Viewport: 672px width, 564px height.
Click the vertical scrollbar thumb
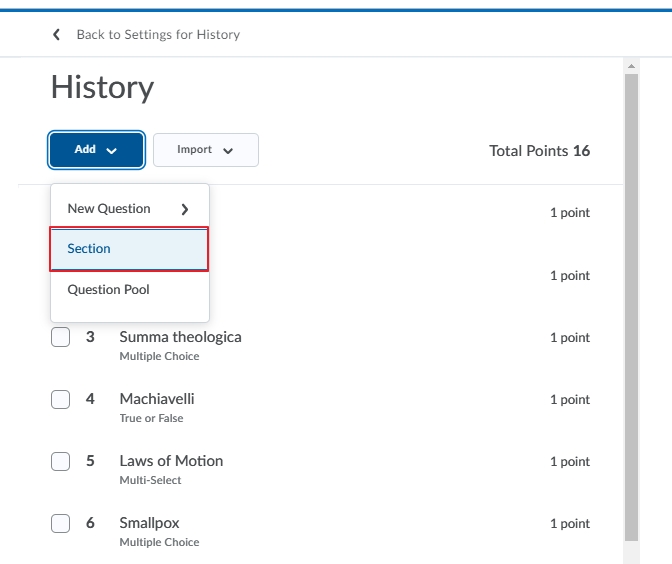pos(631,307)
